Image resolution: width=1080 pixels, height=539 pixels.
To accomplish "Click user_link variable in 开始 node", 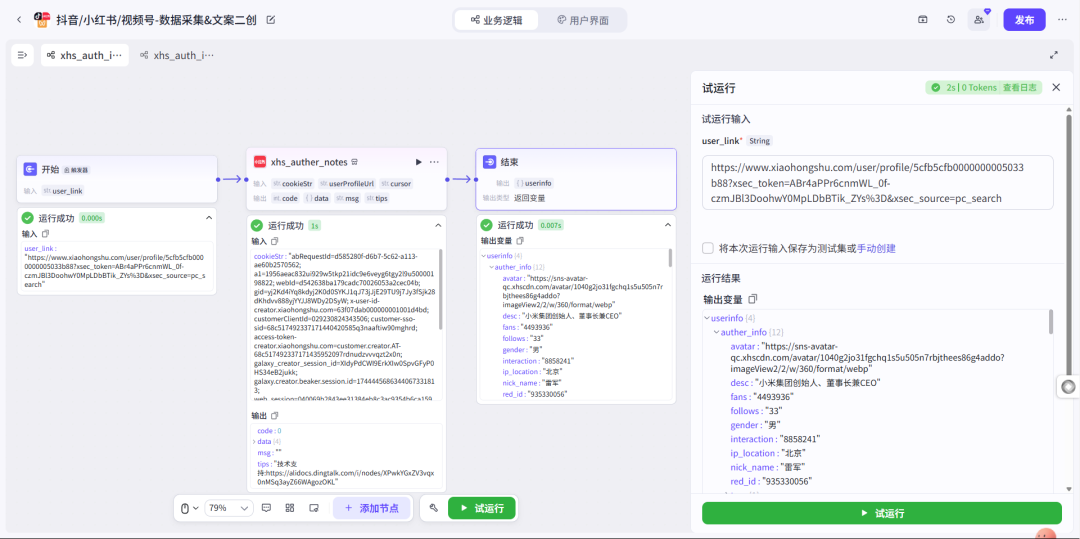I will [x=63, y=191].
